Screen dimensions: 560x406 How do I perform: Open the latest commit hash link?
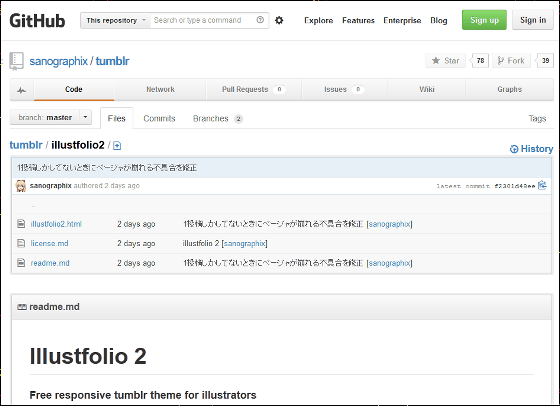(x=515, y=186)
